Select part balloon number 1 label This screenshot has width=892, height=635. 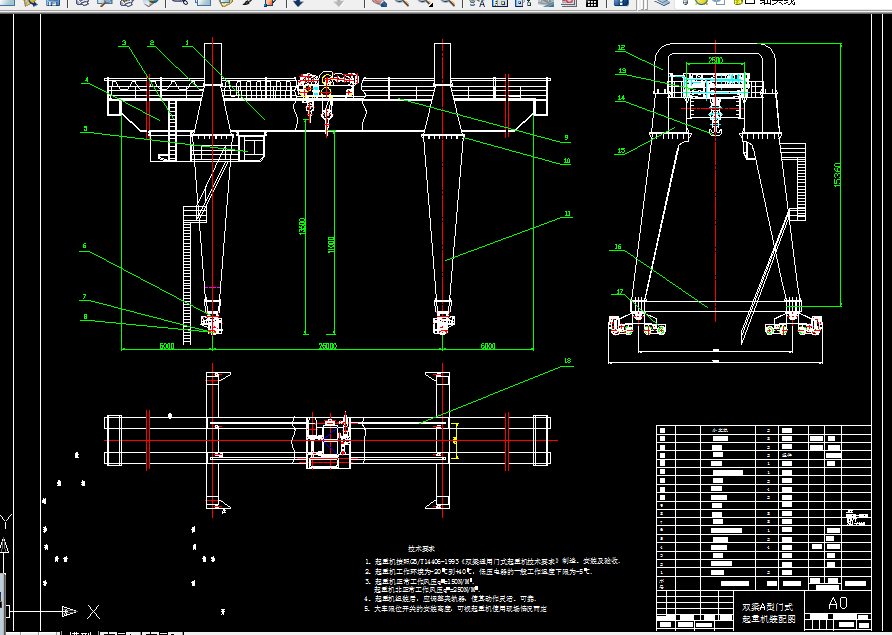click(187, 43)
